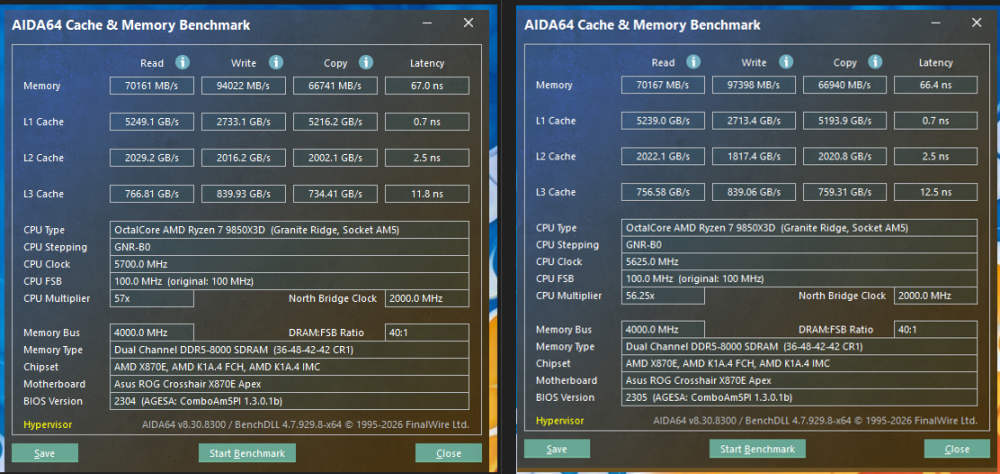Viewport: 1000px width, 474px height.
Task: Select memory latency 67.0 ns
Action: (427, 85)
